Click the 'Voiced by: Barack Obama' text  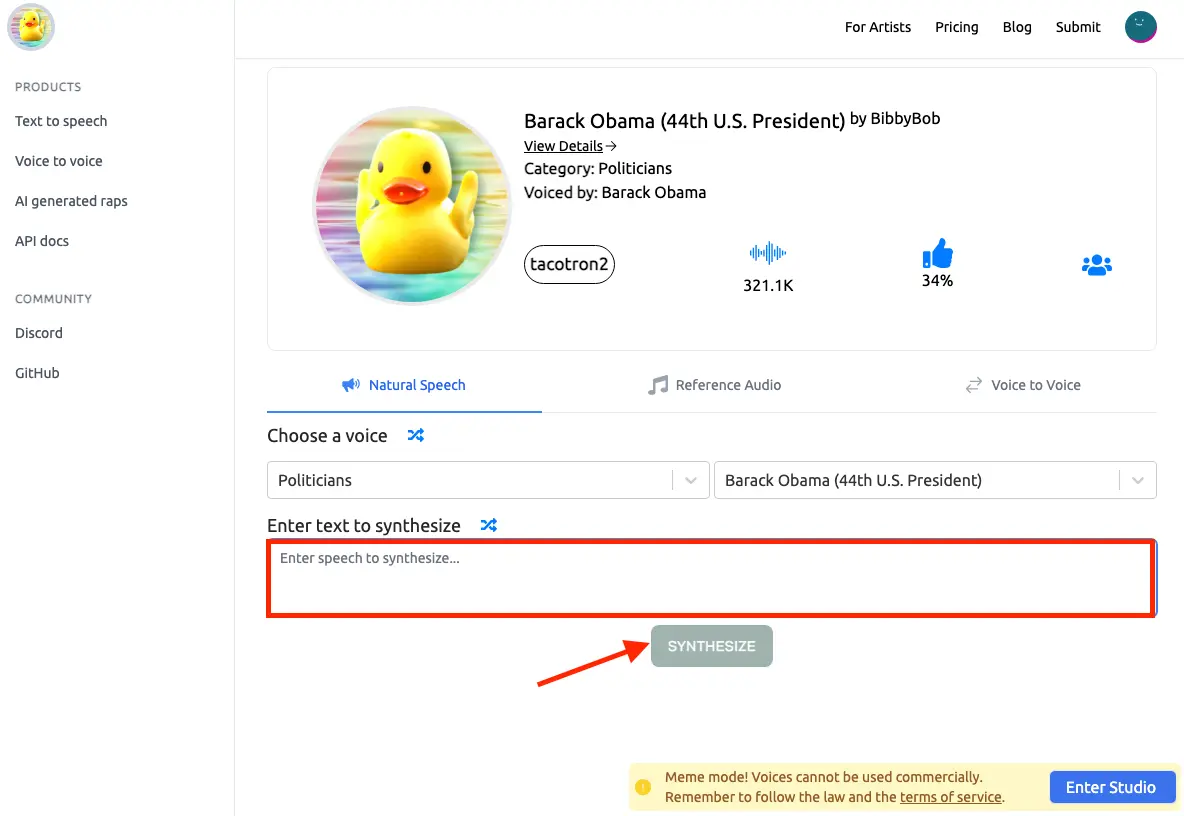615,192
